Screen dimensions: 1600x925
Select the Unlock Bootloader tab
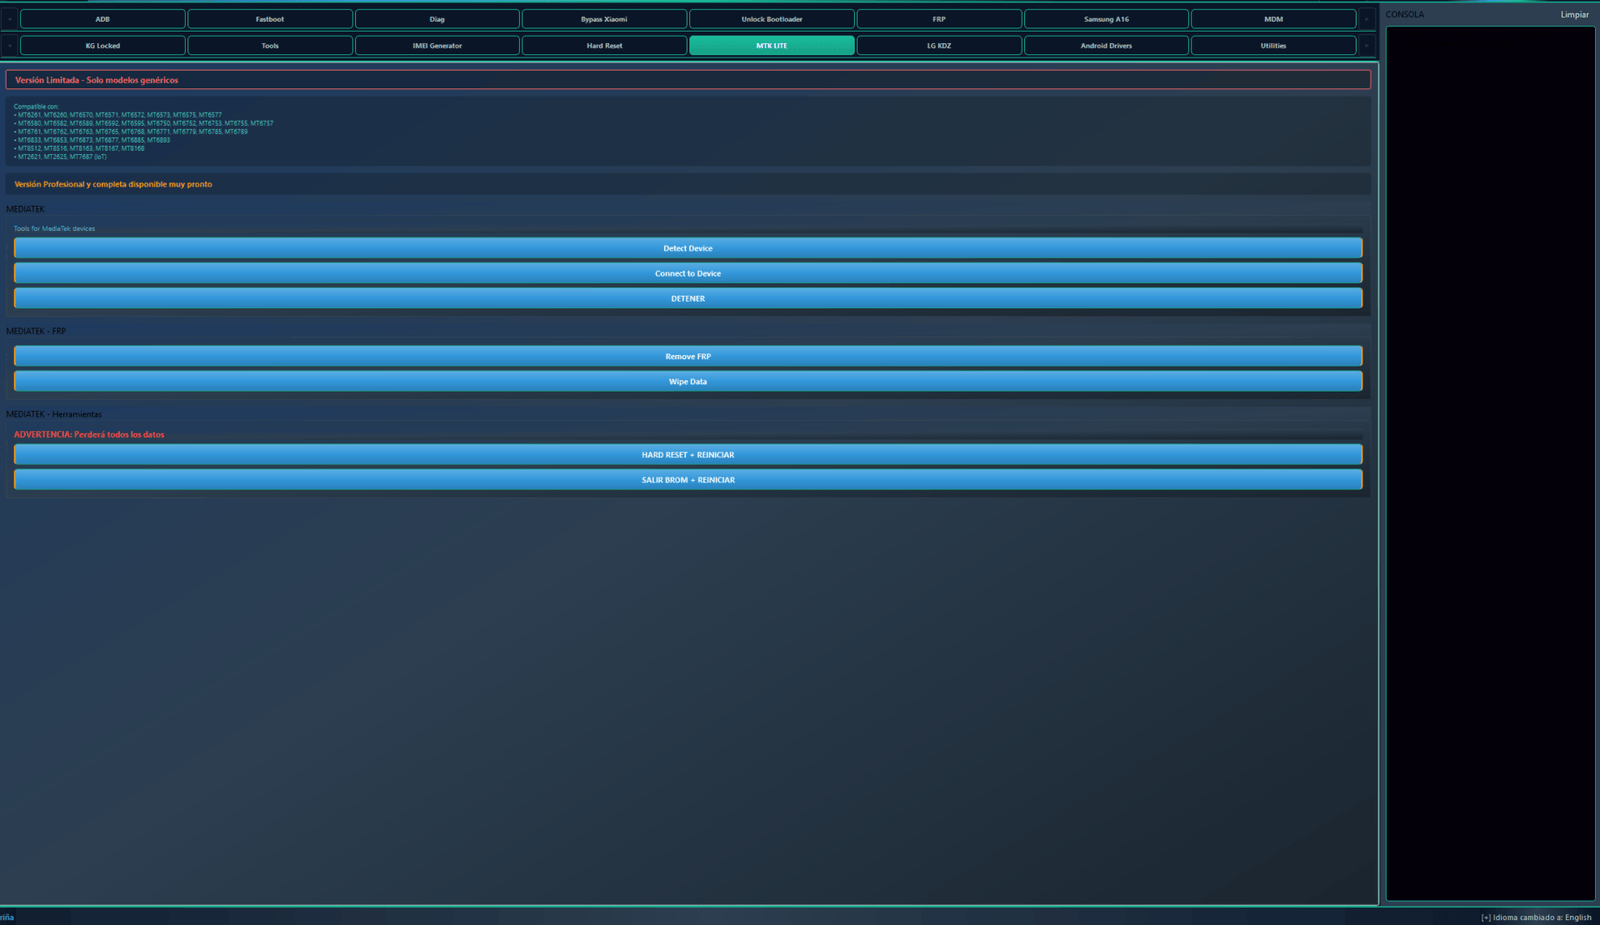771,19
